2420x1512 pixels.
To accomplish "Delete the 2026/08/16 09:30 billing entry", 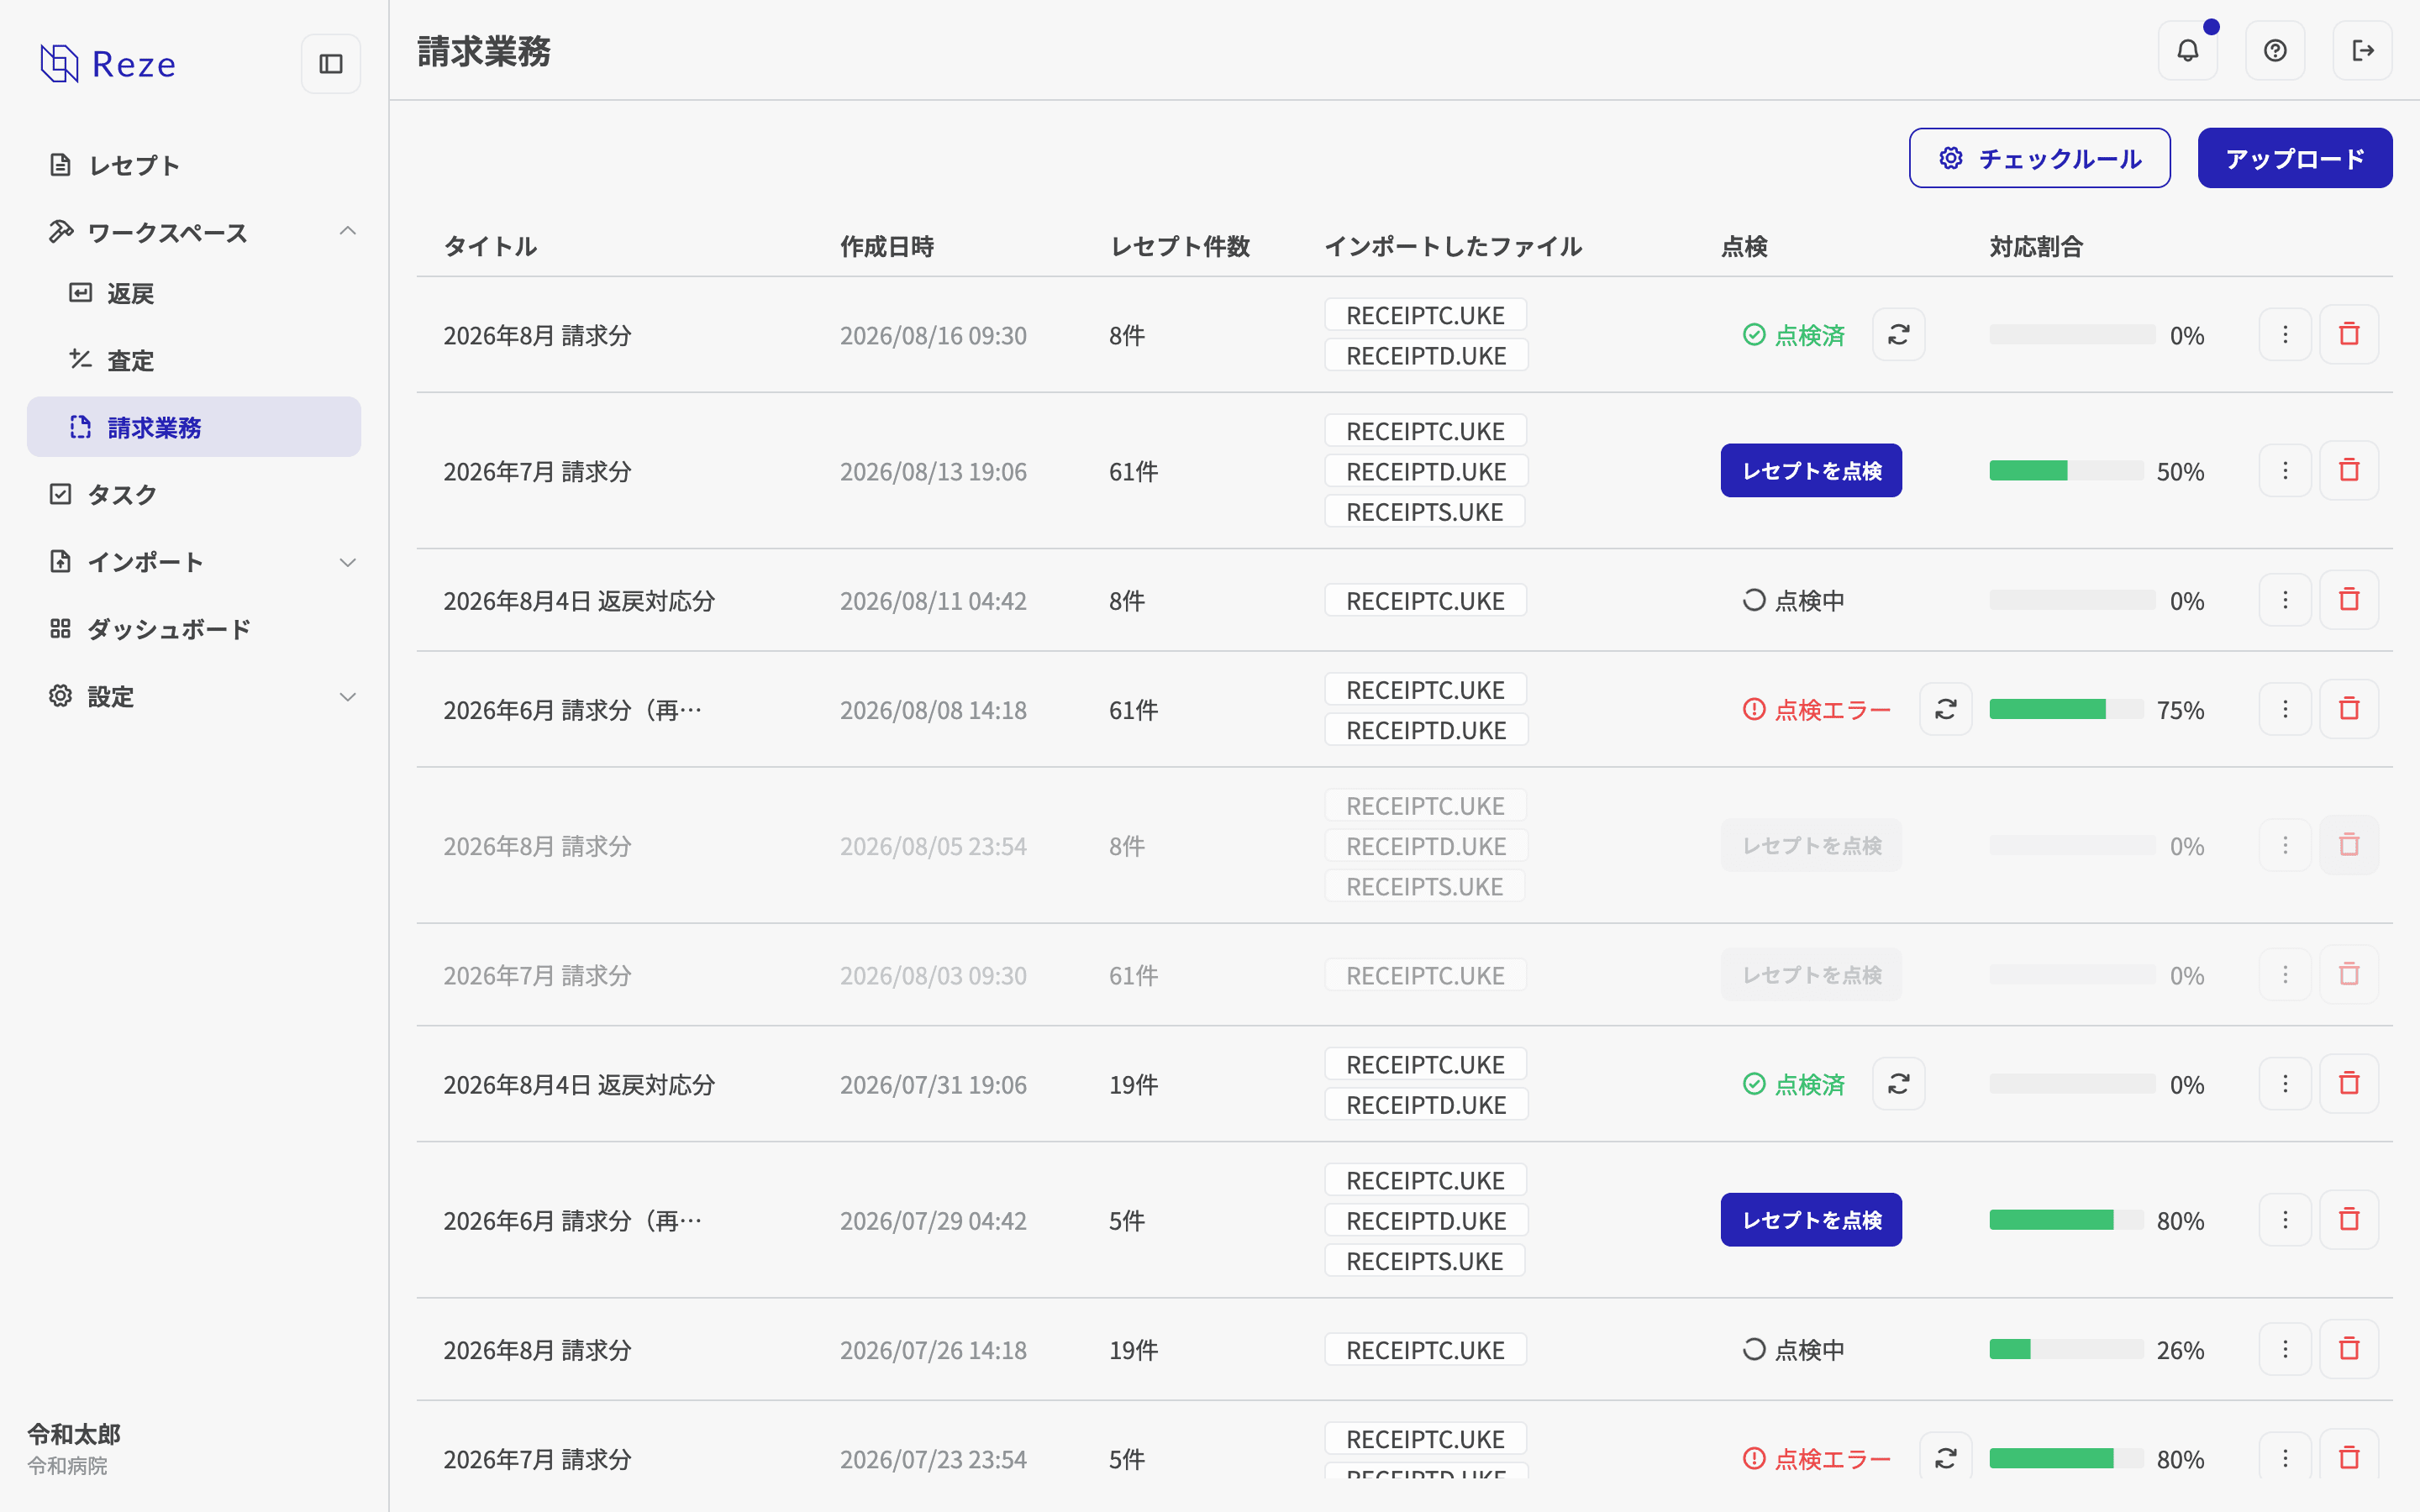I will click(2349, 335).
